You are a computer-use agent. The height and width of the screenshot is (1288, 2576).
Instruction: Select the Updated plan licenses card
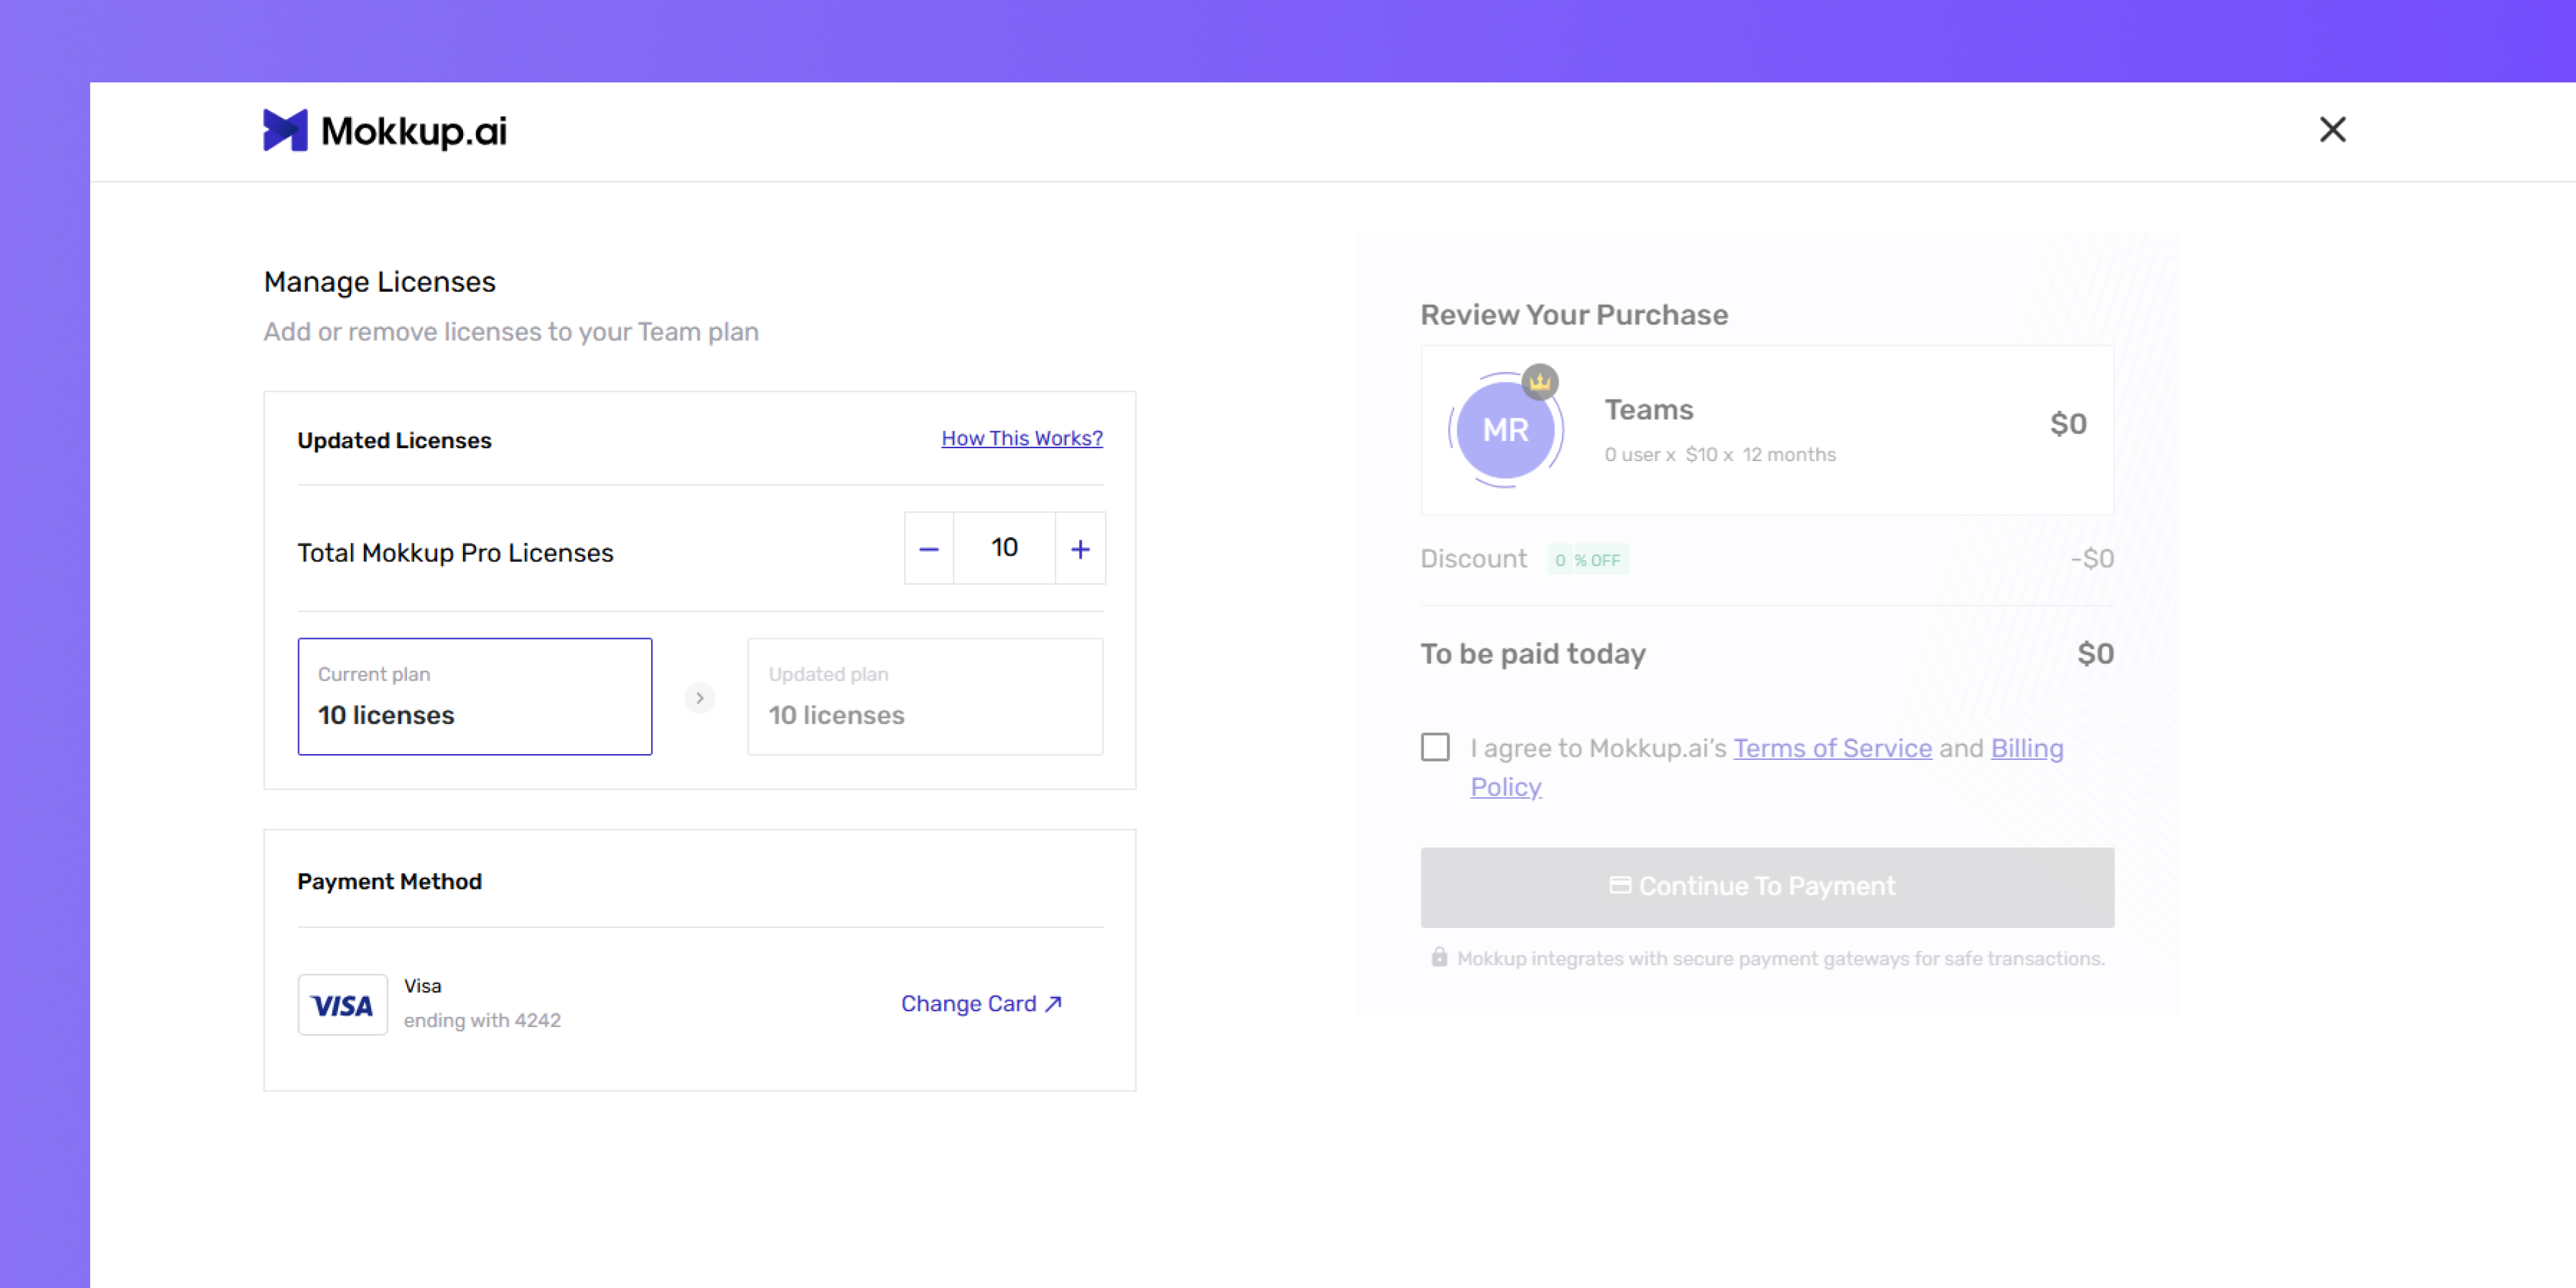(x=925, y=696)
